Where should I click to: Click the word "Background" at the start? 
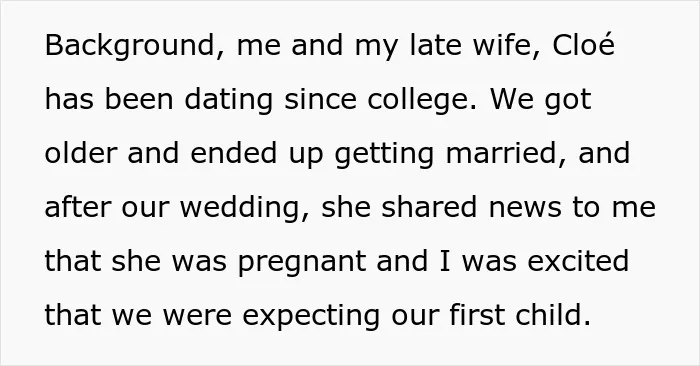click(x=129, y=46)
